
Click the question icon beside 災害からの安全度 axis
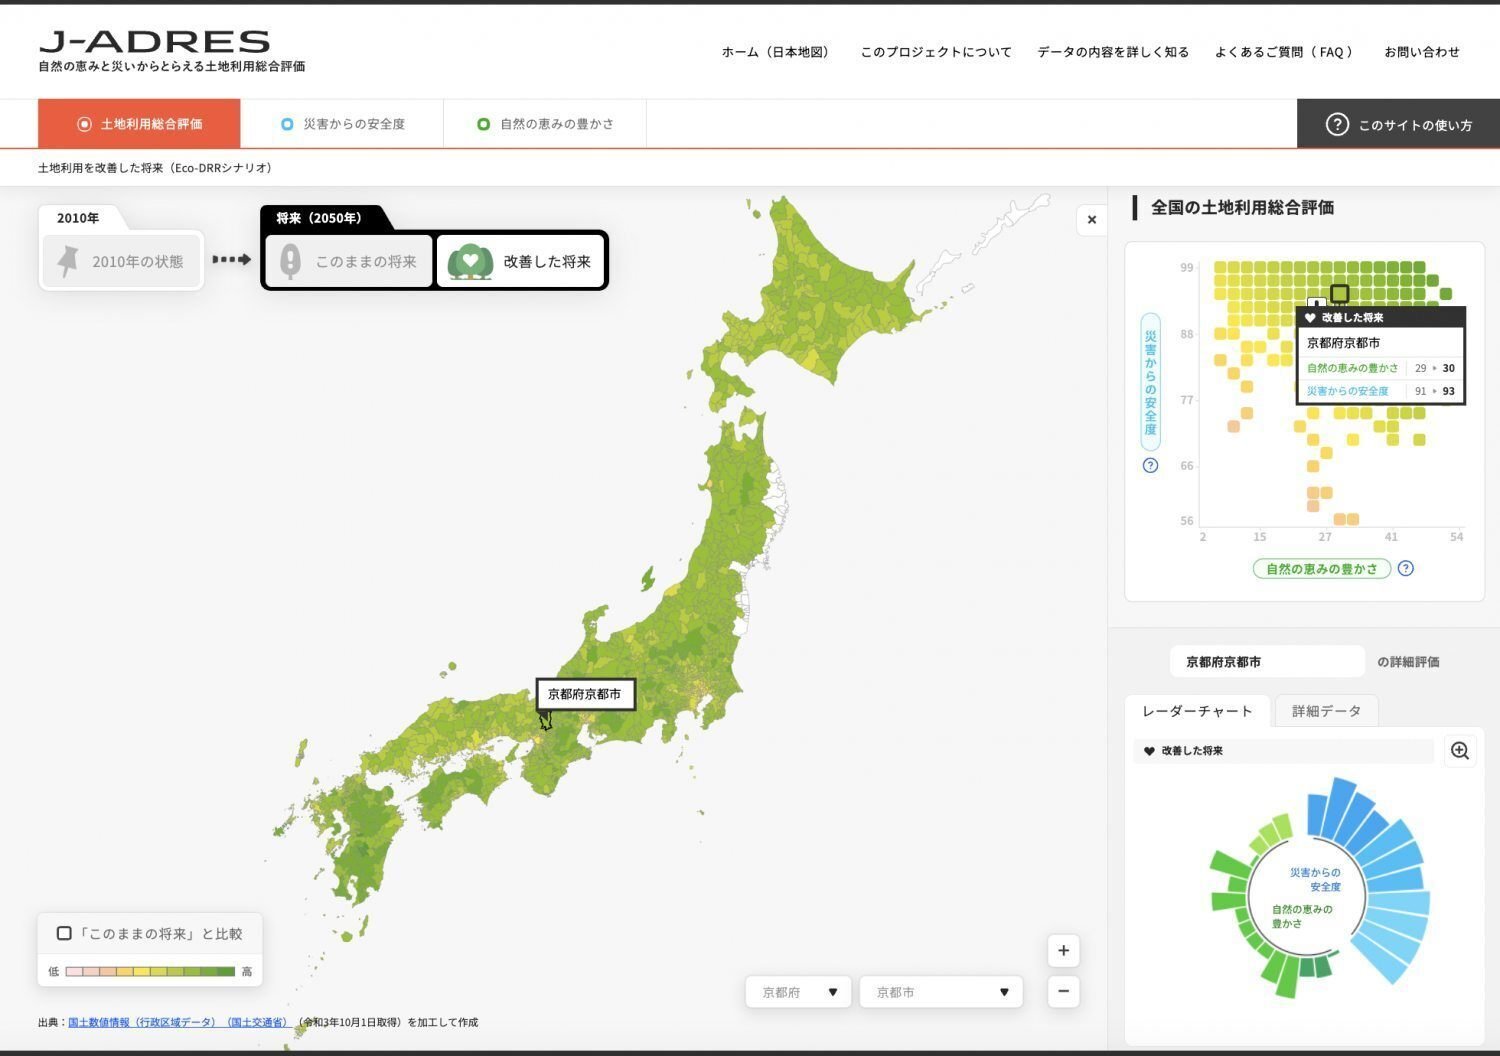1150,465
